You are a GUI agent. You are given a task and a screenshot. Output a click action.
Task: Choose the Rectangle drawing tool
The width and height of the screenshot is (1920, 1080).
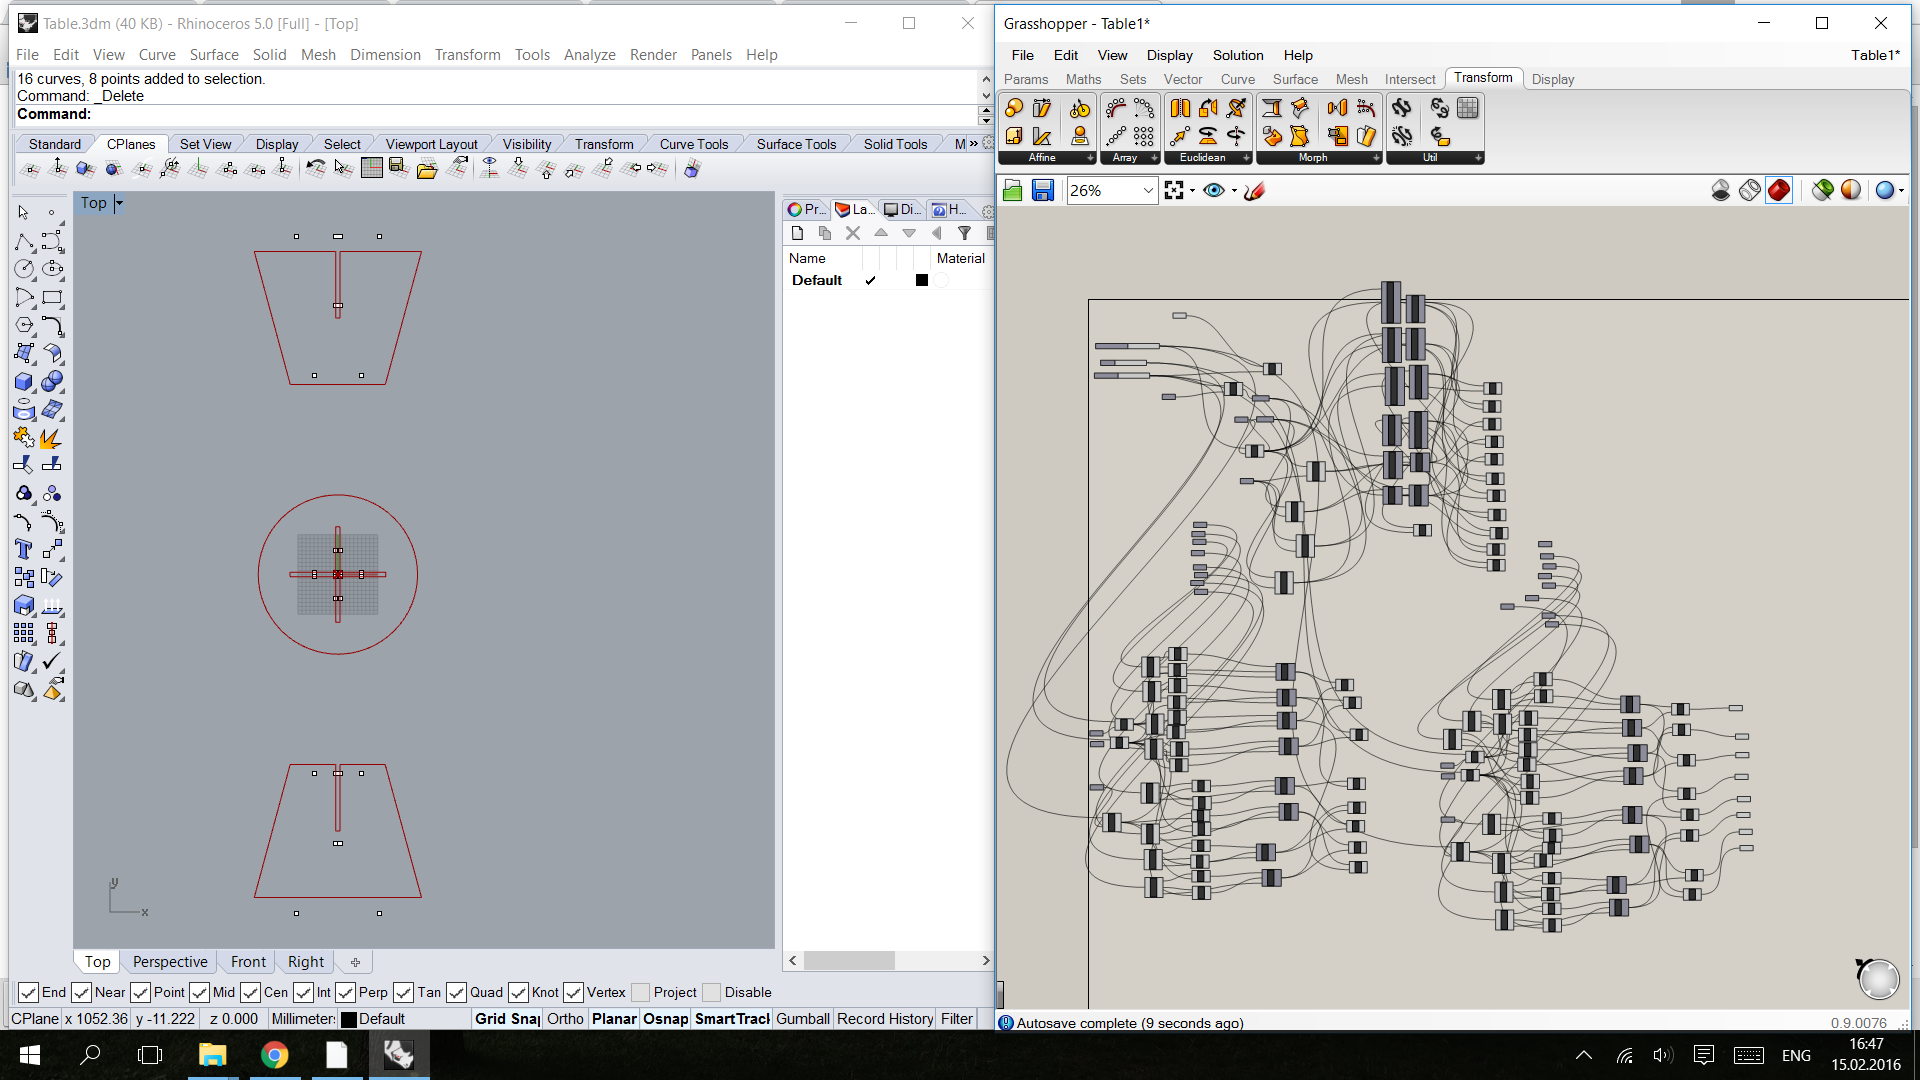pos(52,297)
